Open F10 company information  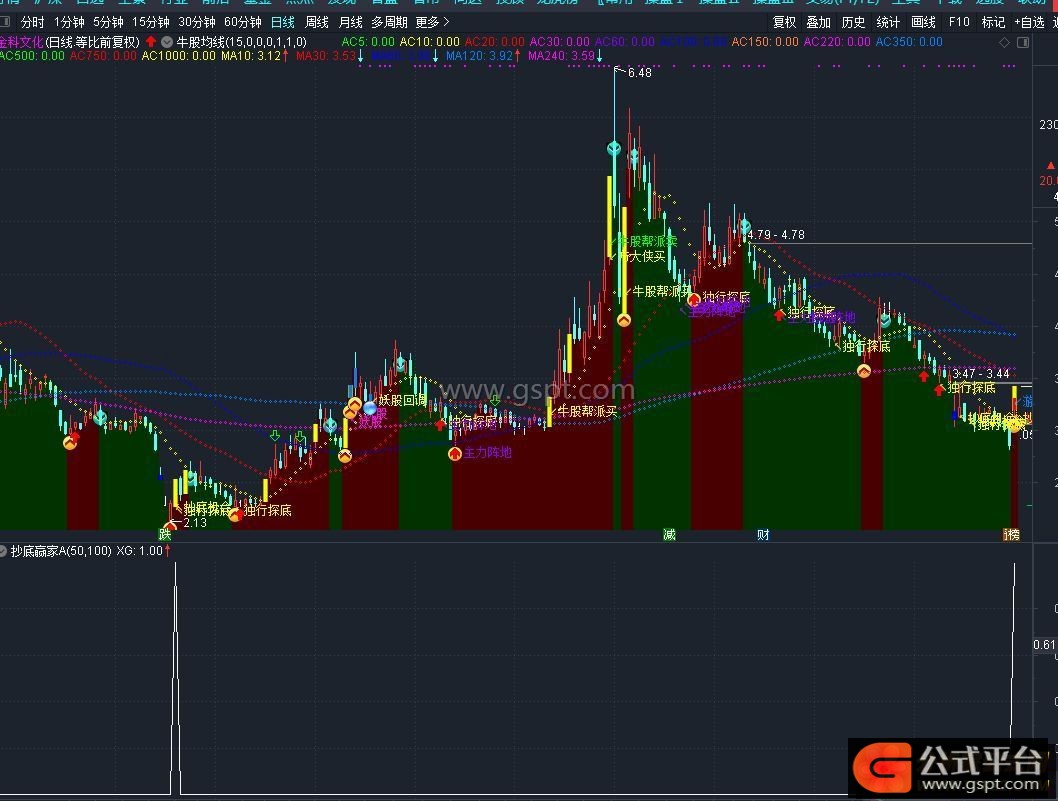[x=959, y=22]
